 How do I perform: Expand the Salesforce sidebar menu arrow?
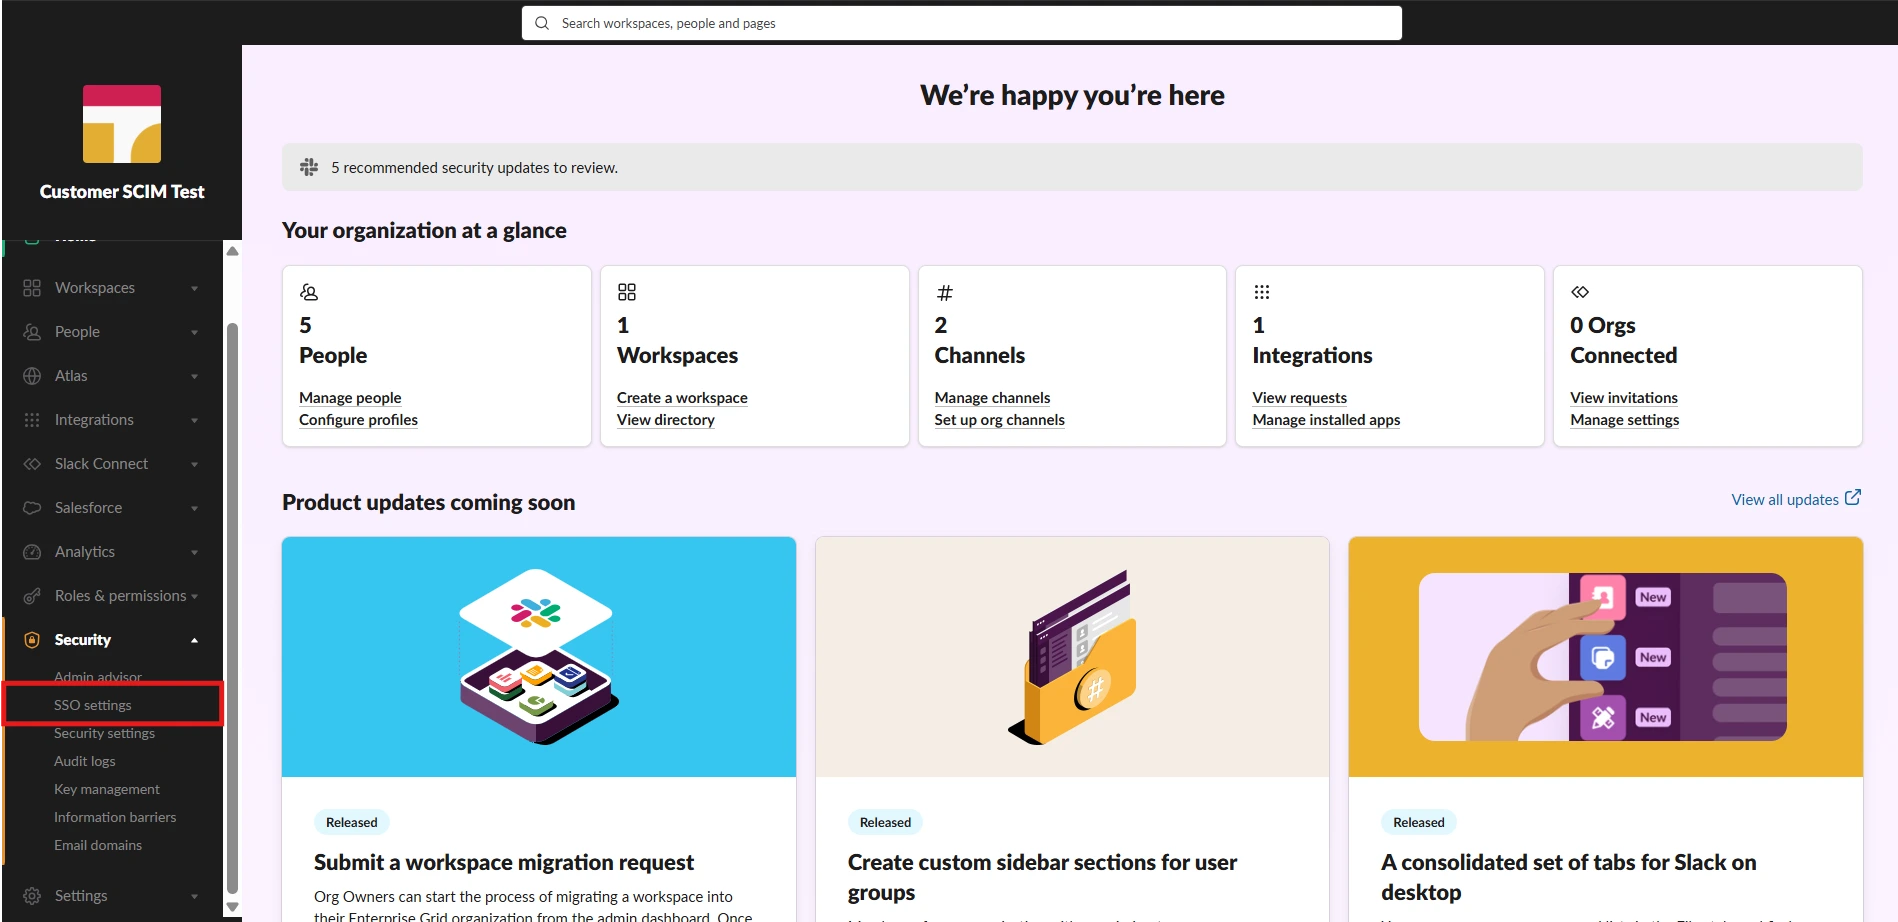click(x=194, y=508)
